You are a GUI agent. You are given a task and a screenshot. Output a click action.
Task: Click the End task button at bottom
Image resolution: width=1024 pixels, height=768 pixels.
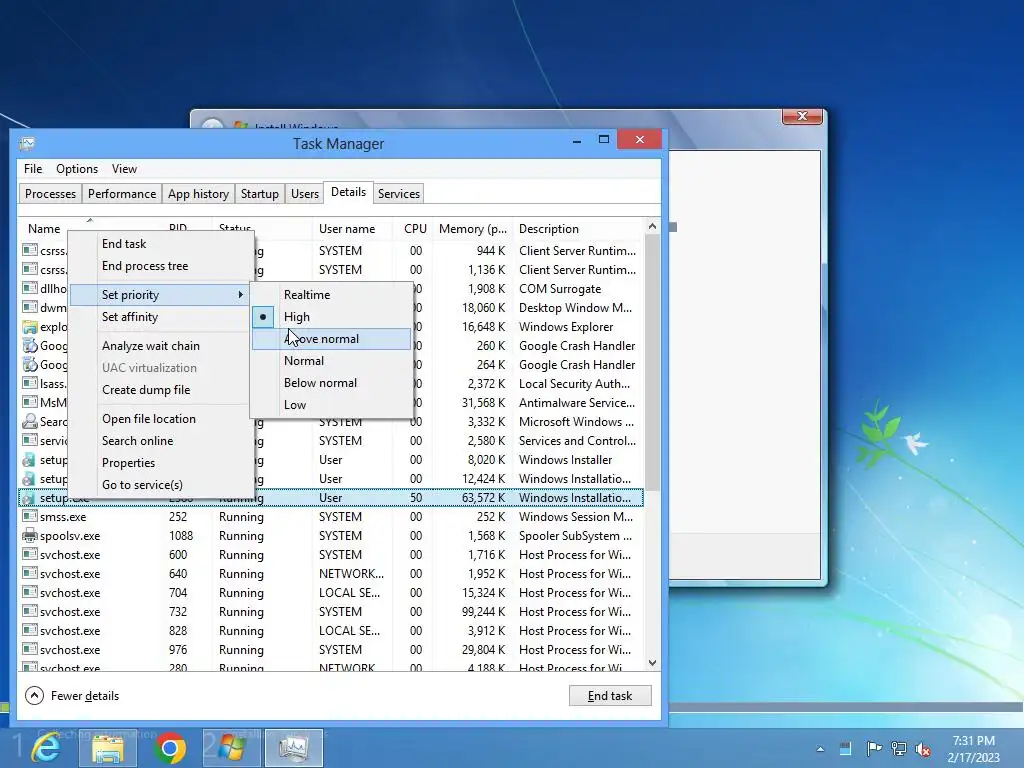tap(610, 696)
